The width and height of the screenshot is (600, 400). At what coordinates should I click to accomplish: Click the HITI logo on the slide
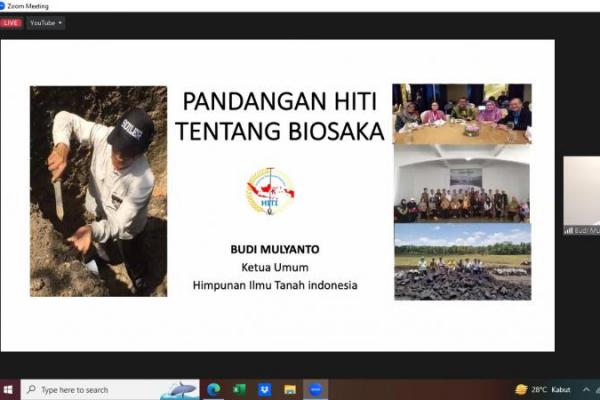click(270, 191)
